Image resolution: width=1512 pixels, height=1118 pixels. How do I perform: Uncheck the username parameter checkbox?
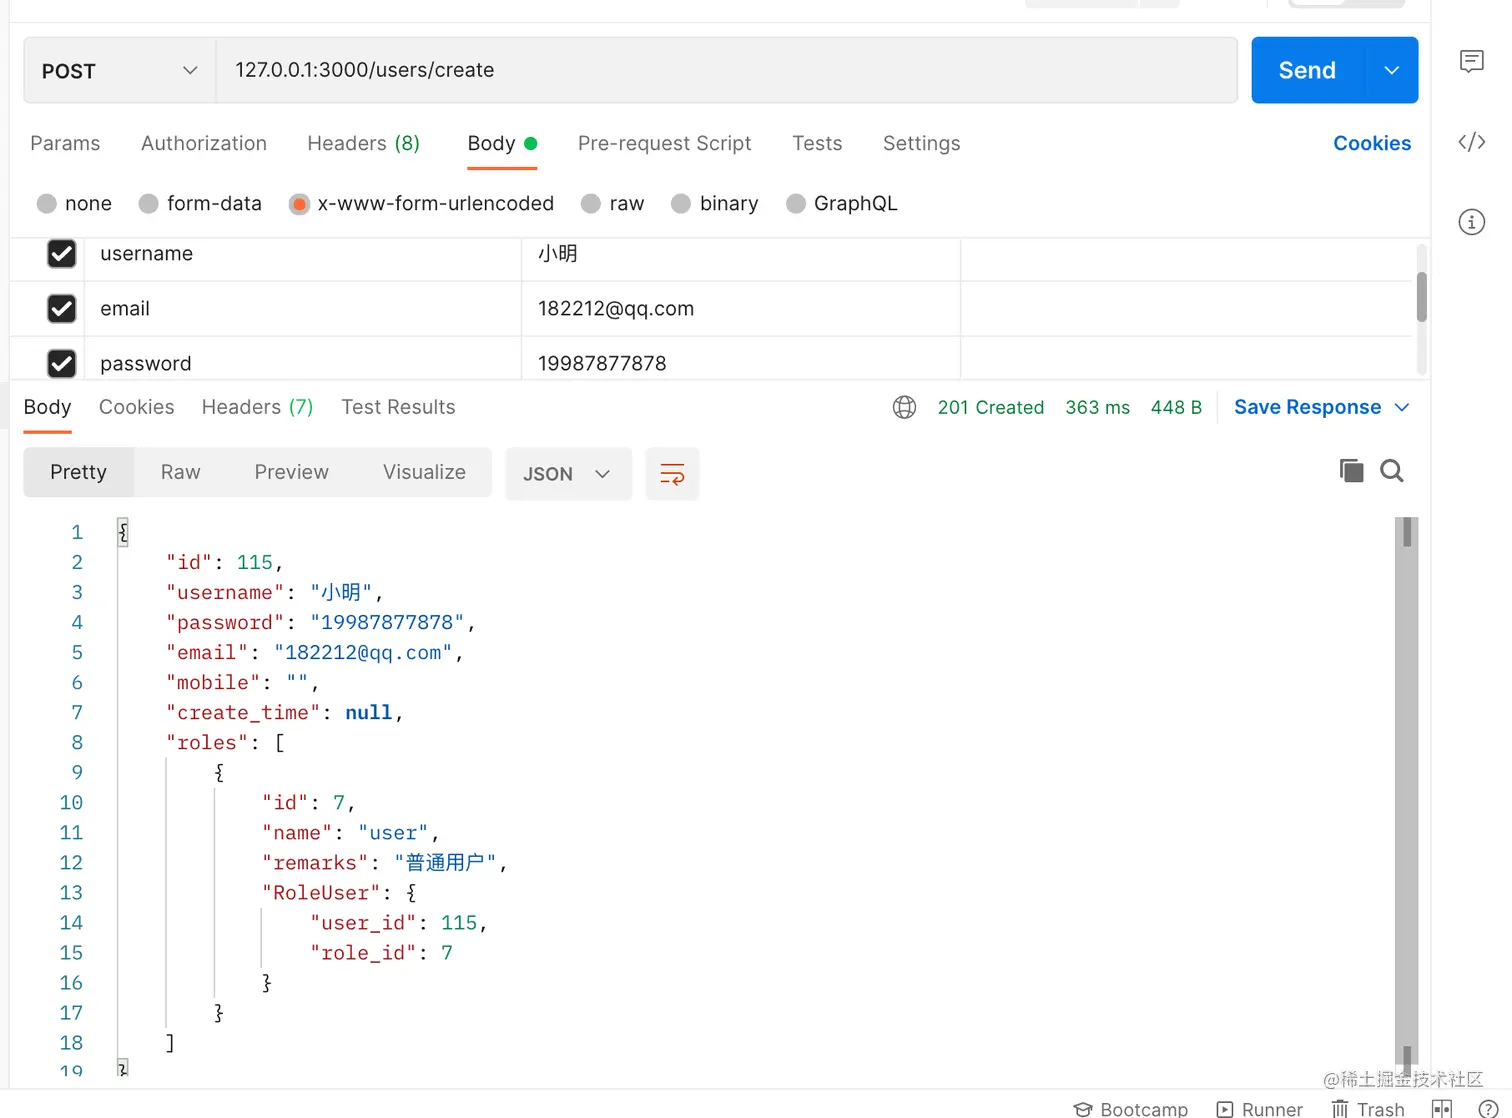point(62,254)
